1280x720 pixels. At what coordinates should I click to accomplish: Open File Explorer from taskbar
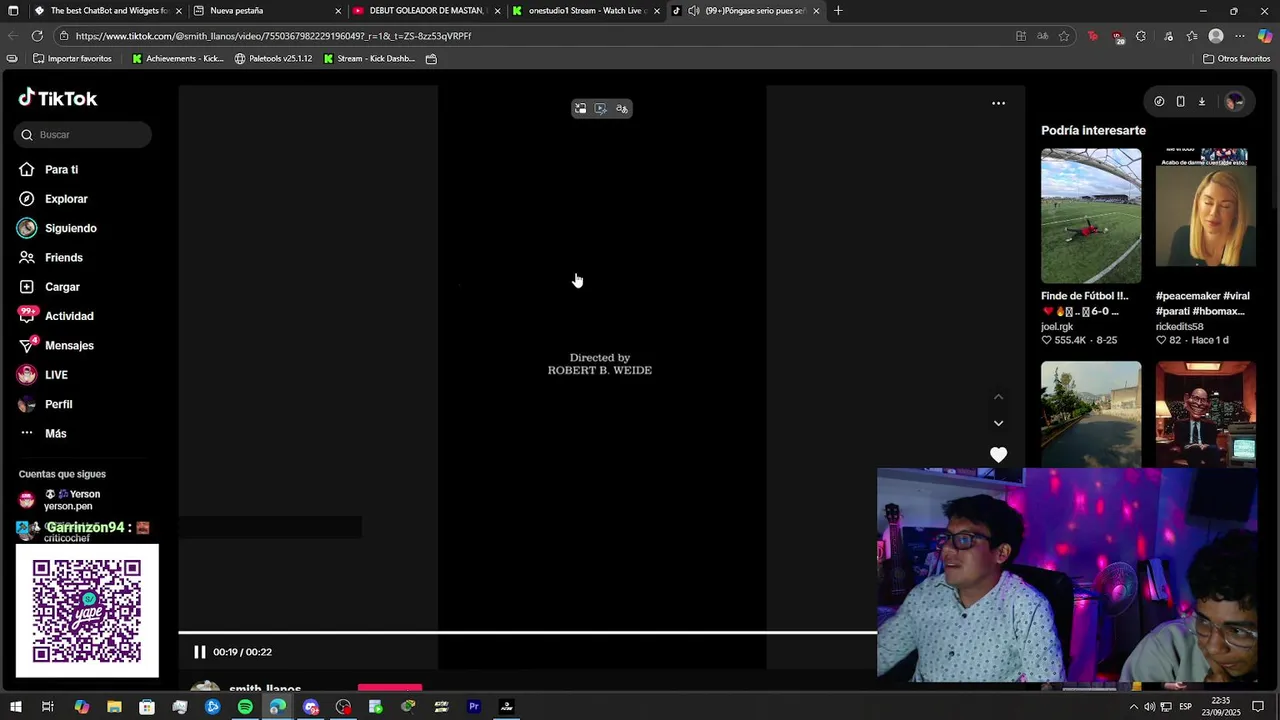[x=114, y=707]
